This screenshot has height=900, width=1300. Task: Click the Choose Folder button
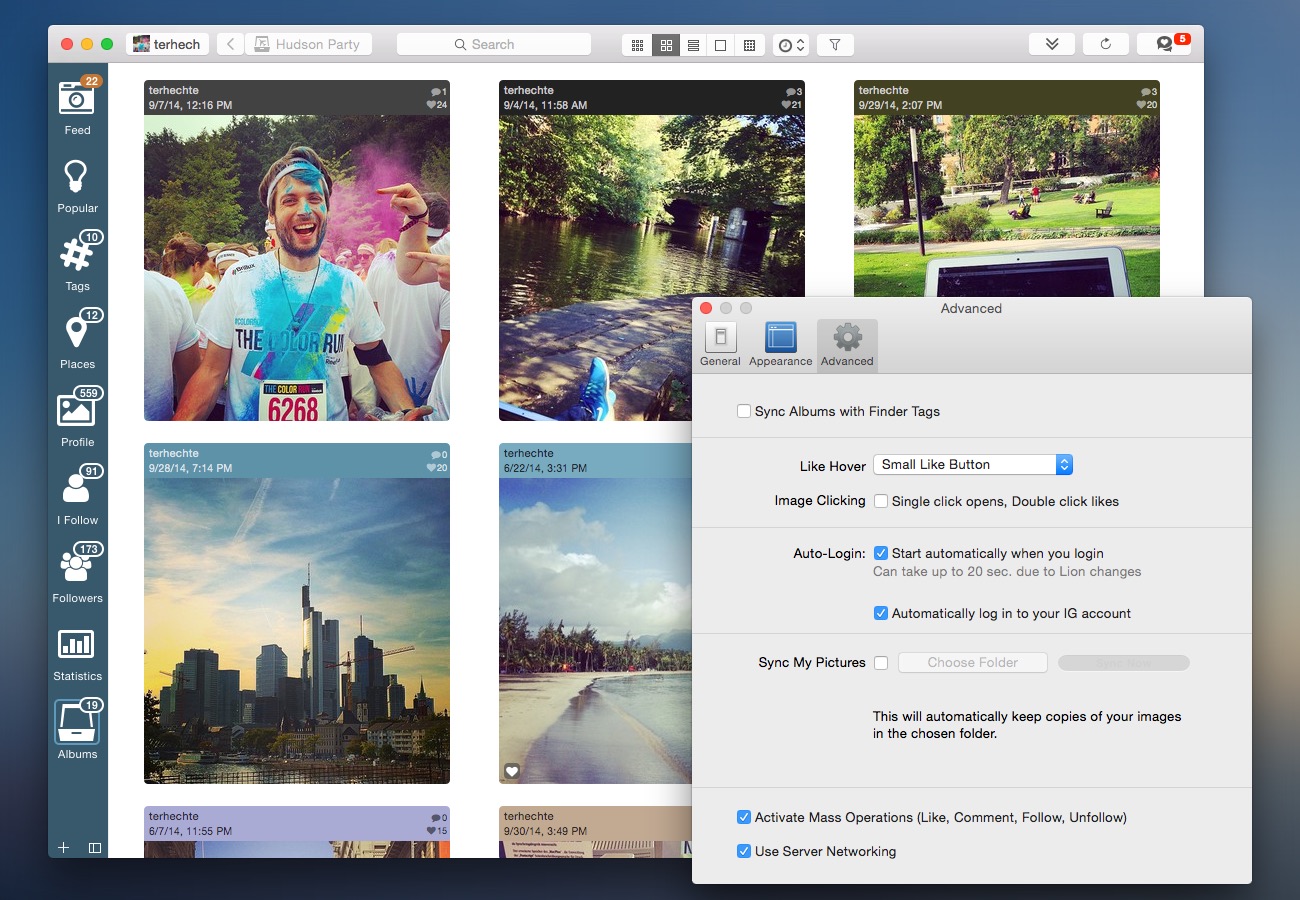(x=973, y=662)
